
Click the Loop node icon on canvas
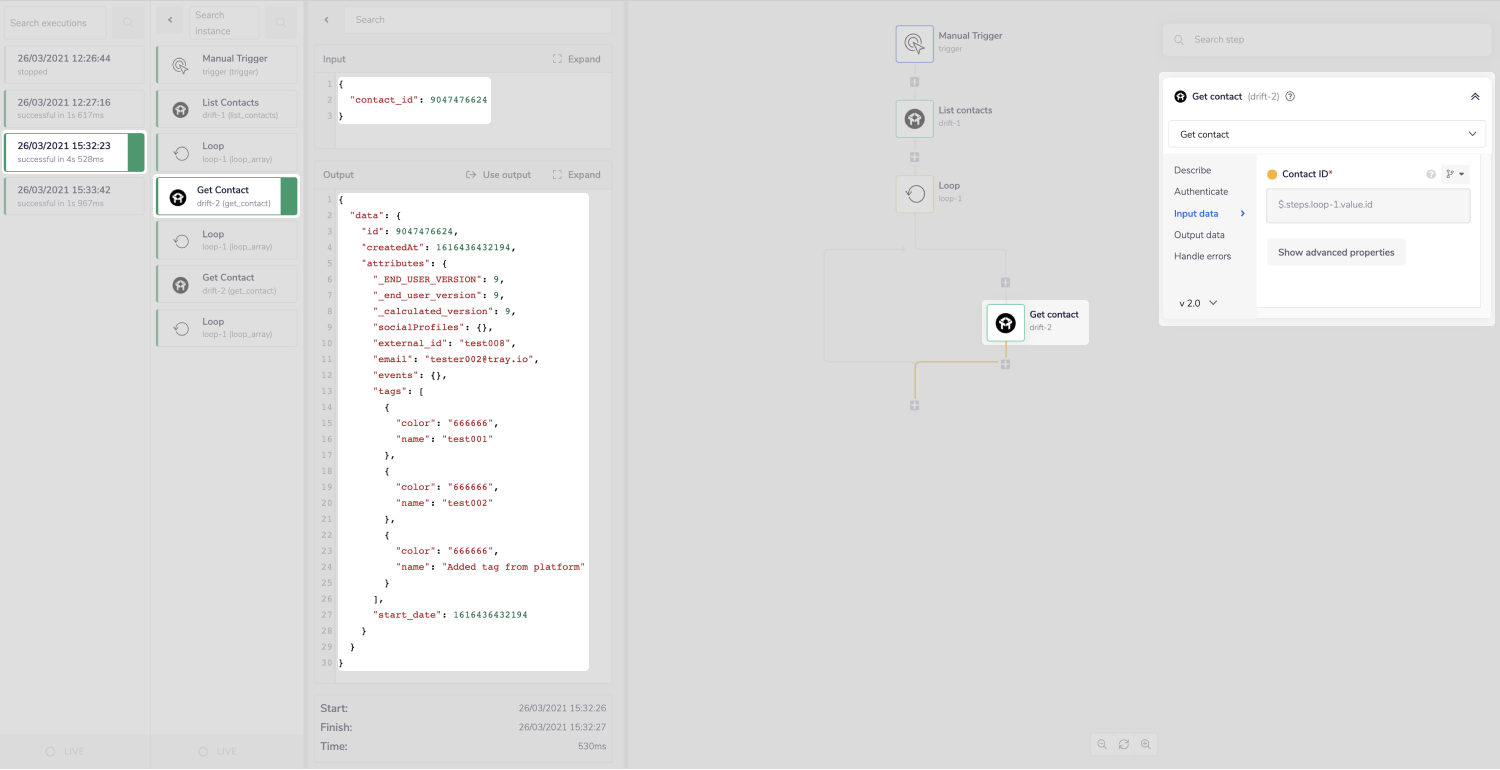point(914,193)
